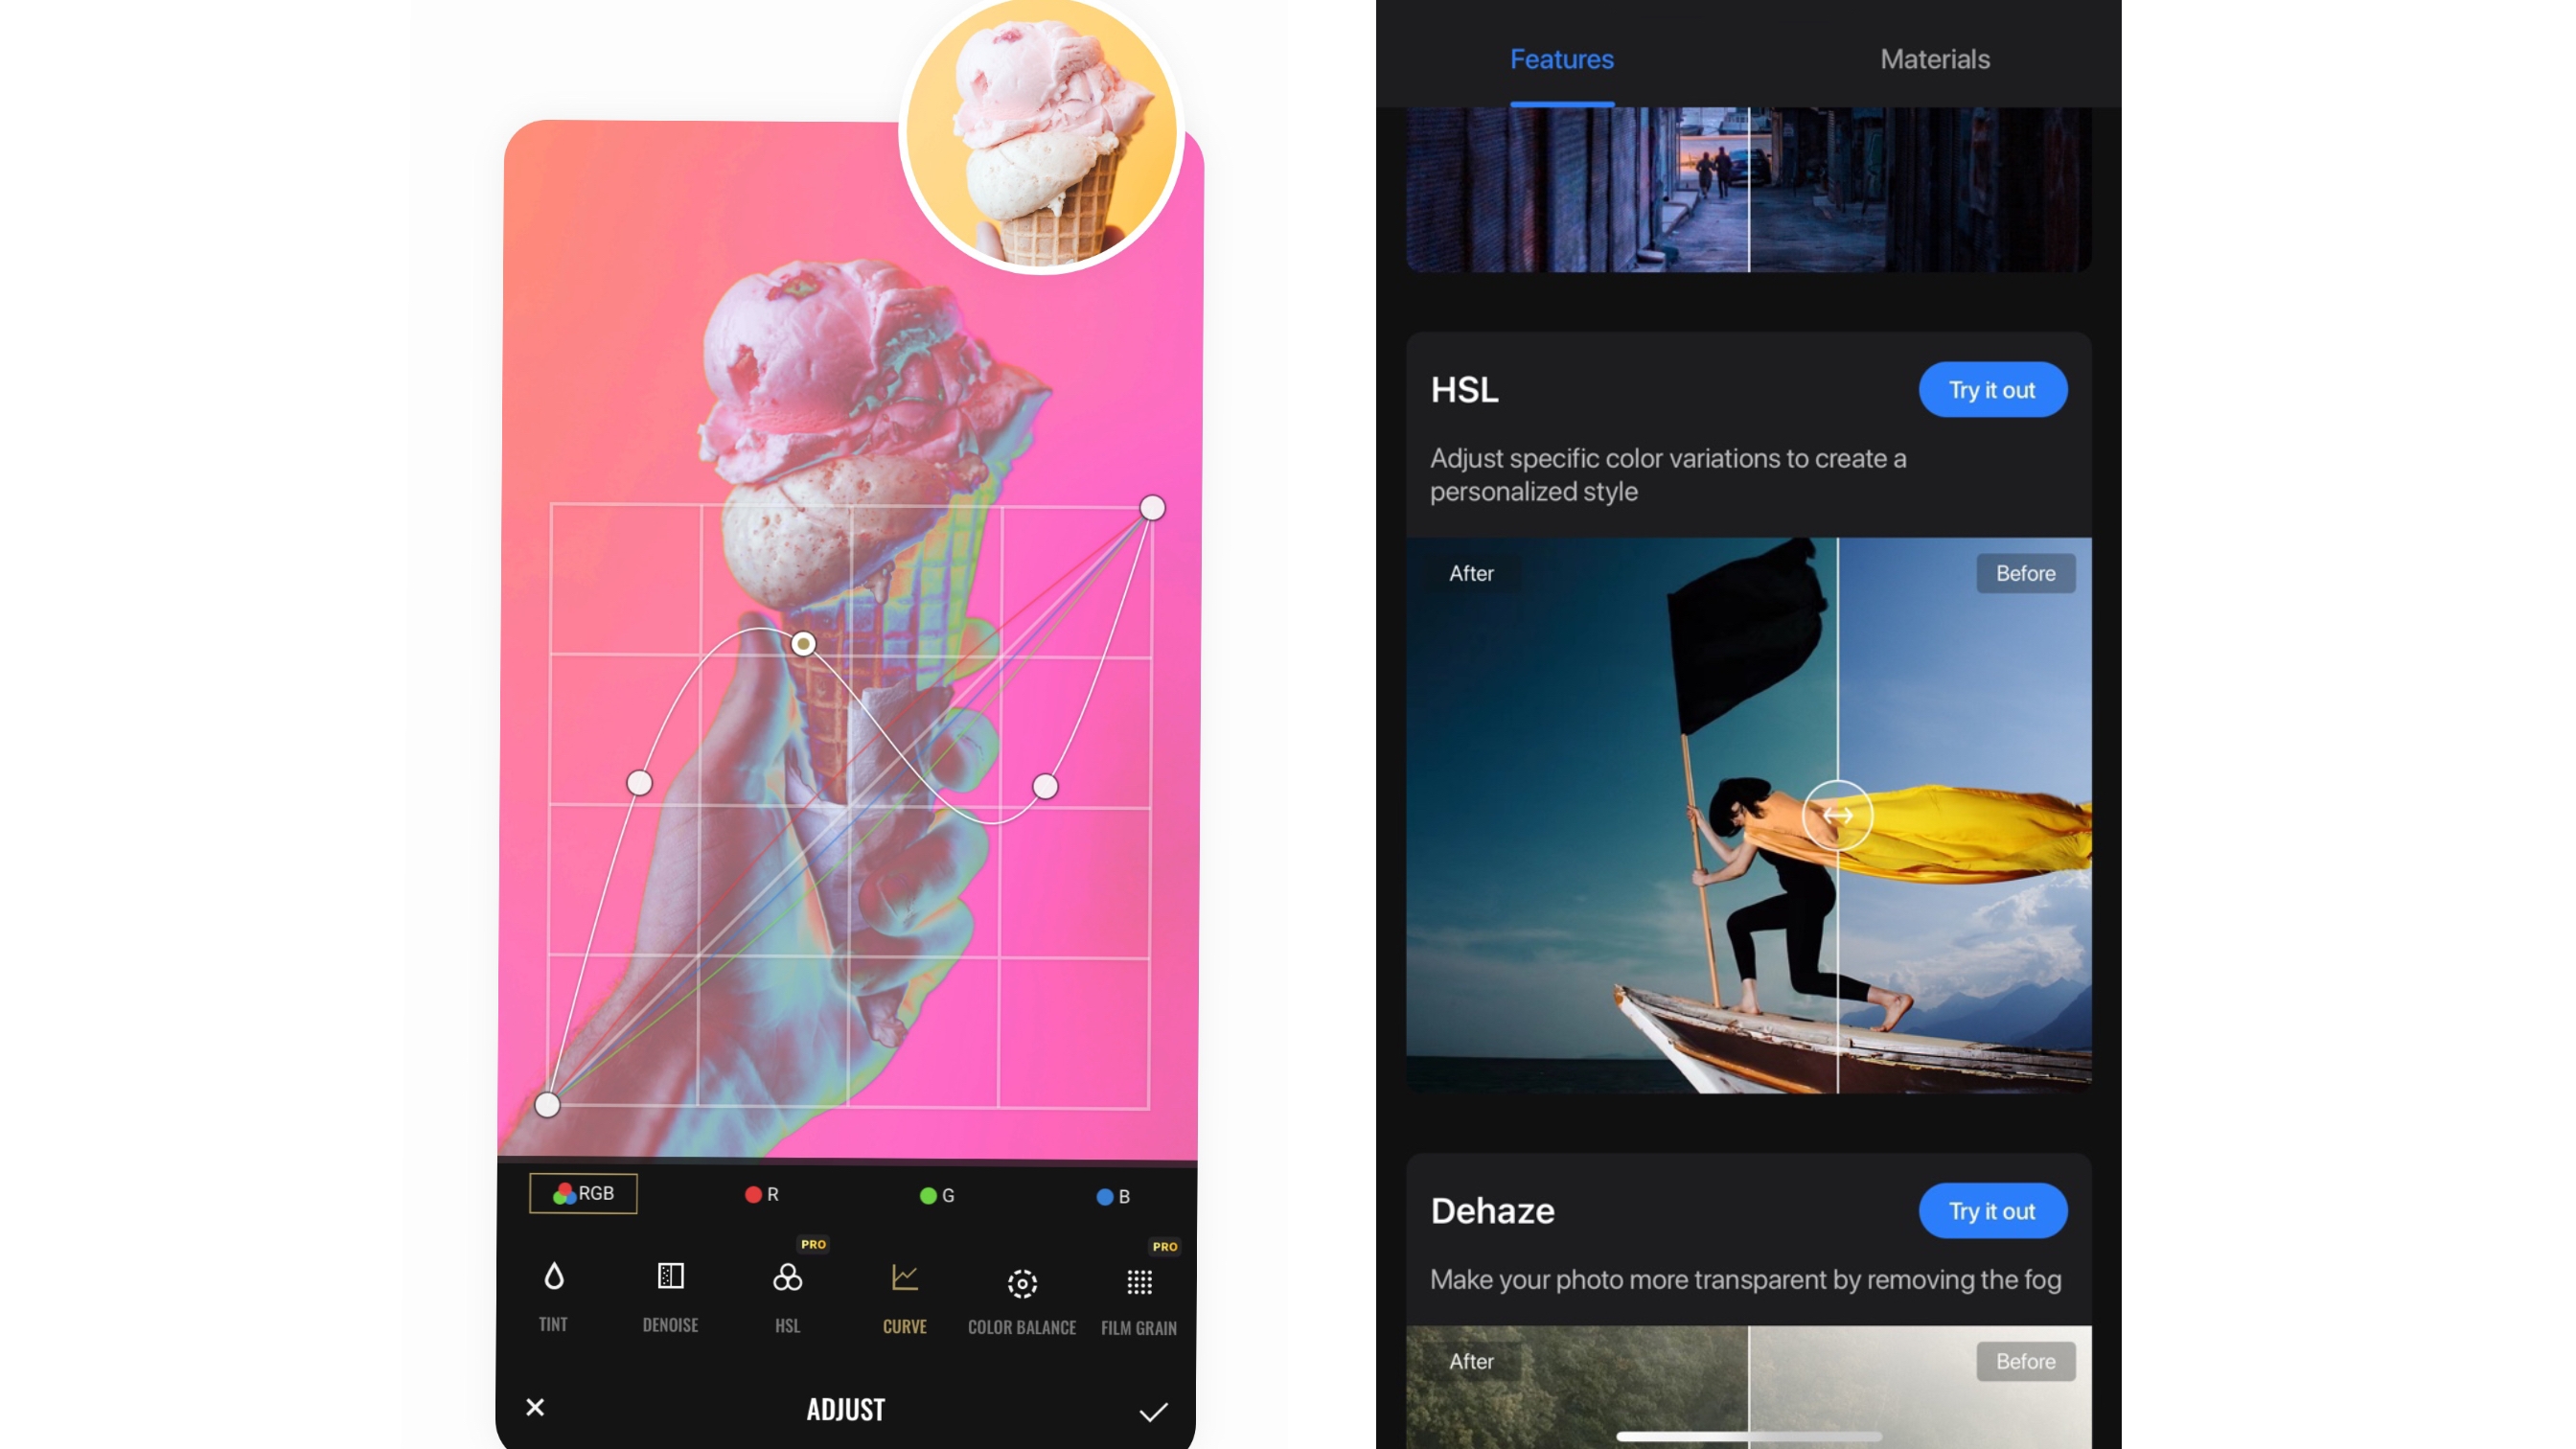
Task: Select the Curve adjustment tool
Action: (904, 1295)
